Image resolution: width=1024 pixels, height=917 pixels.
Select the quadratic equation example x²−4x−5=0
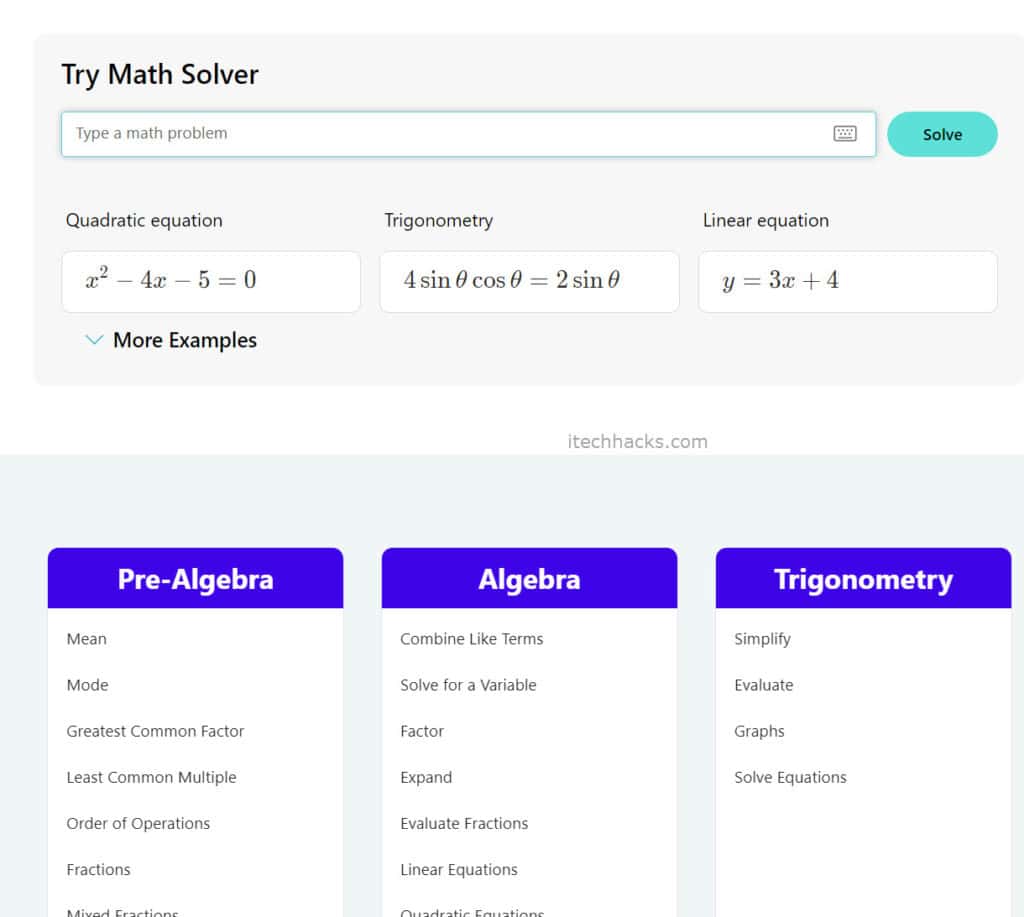click(210, 281)
